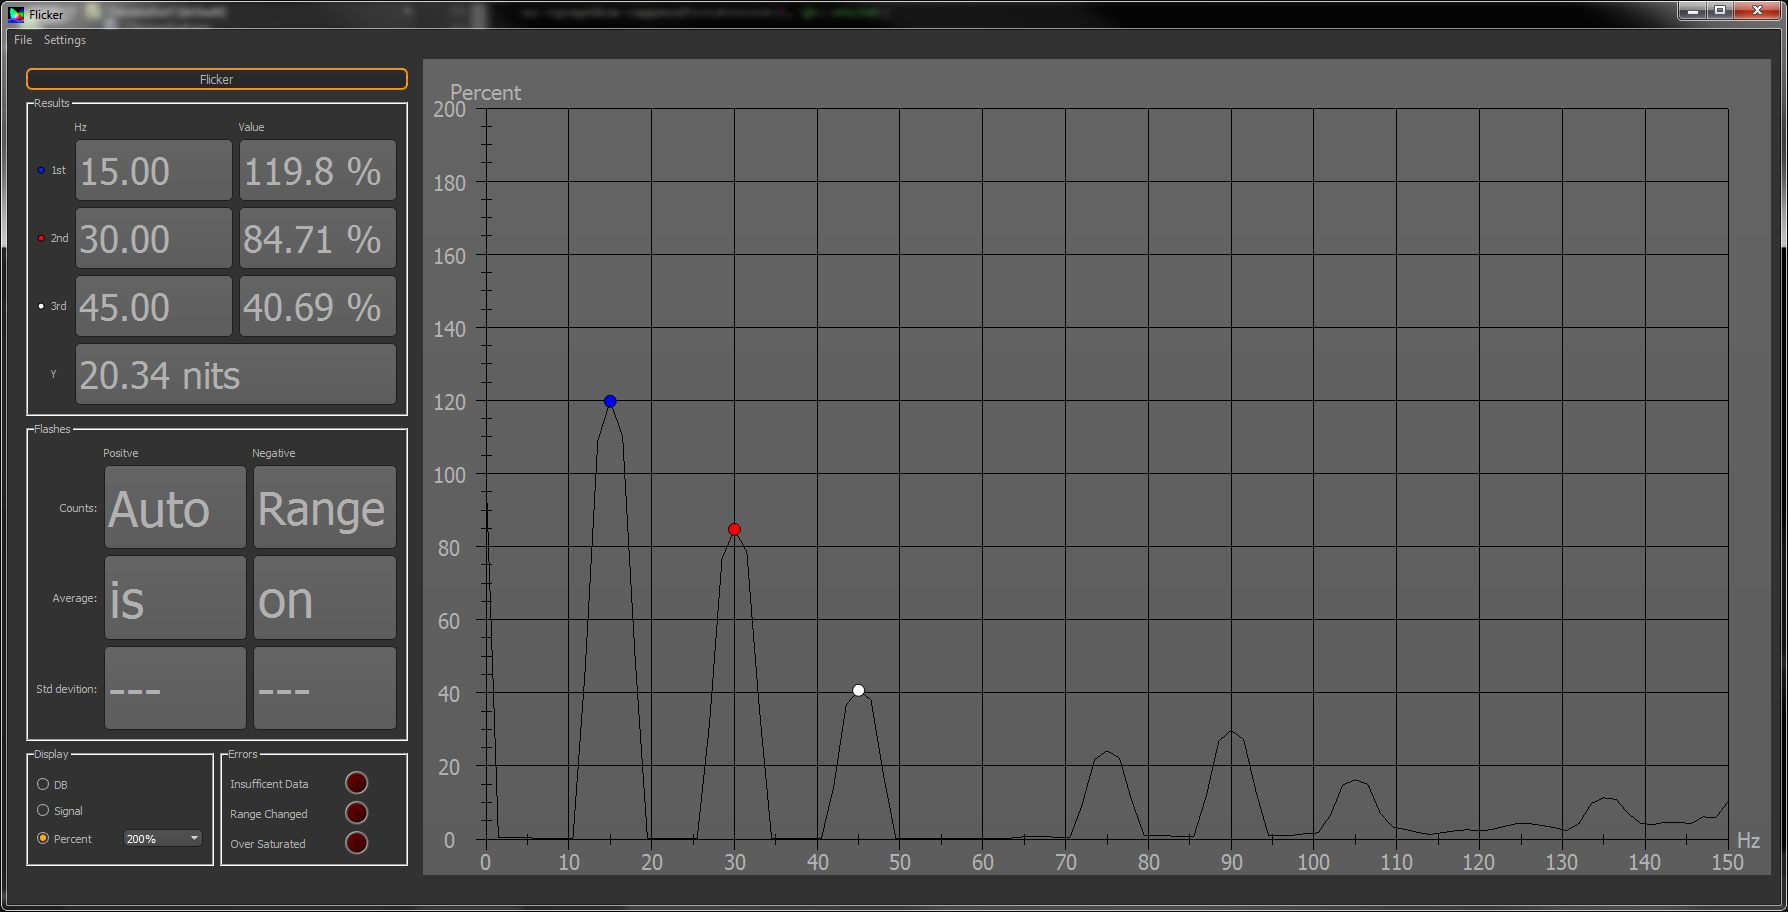This screenshot has width=1788, height=912.
Task: Click the 2nd frequency field 30.00
Action: [154, 238]
